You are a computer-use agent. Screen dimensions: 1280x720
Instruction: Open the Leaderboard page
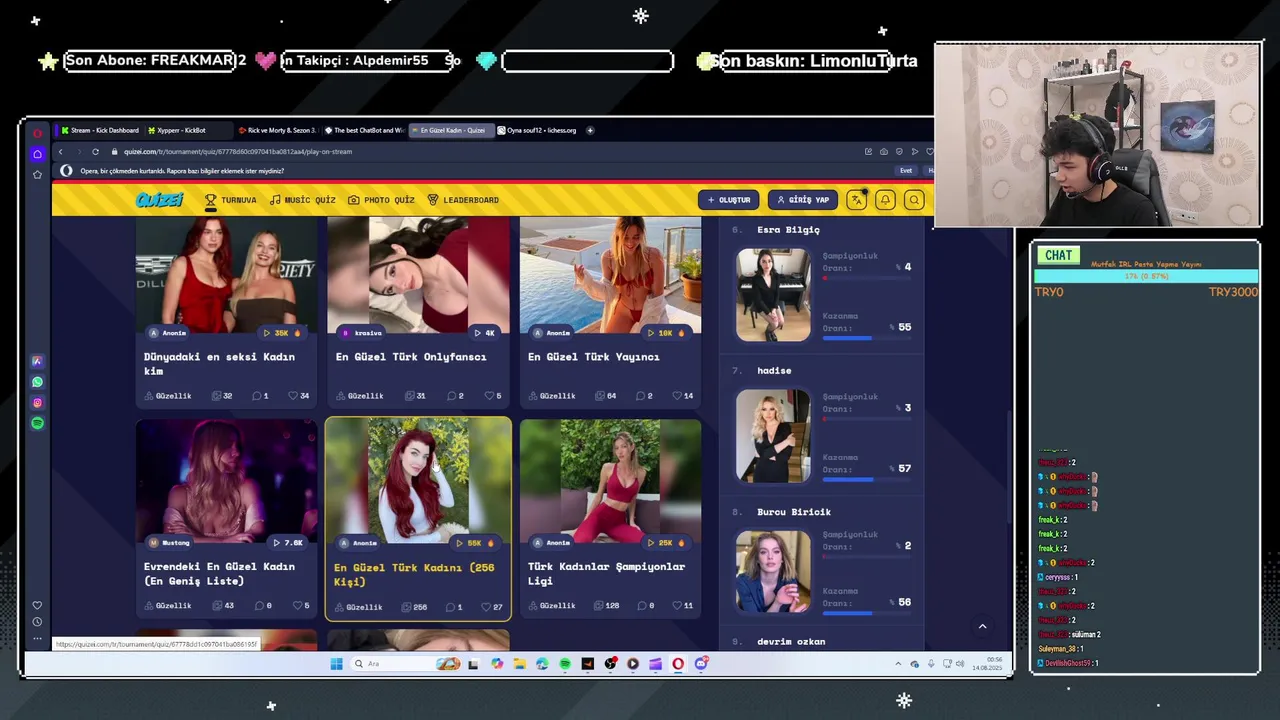pyautogui.click(x=463, y=200)
